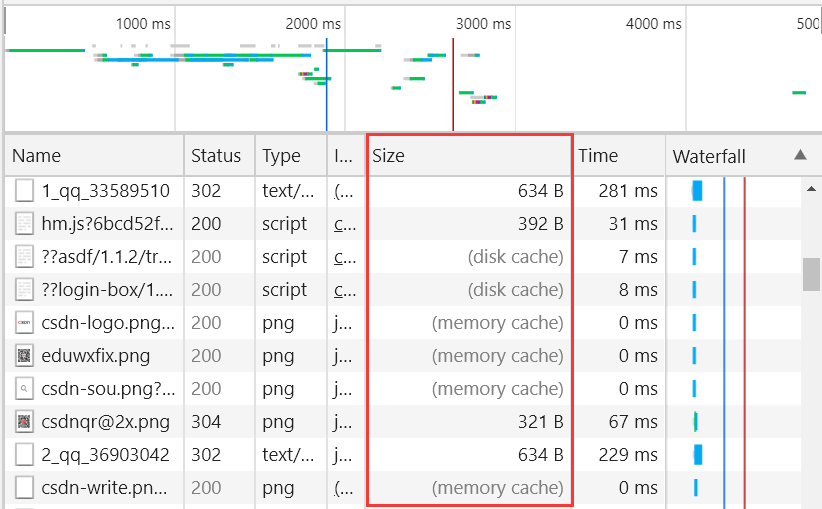This screenshot has height=509, width=822.
Task: Click waterfall bar for 1_qq_33589510
Action: [x=697, y=191]
